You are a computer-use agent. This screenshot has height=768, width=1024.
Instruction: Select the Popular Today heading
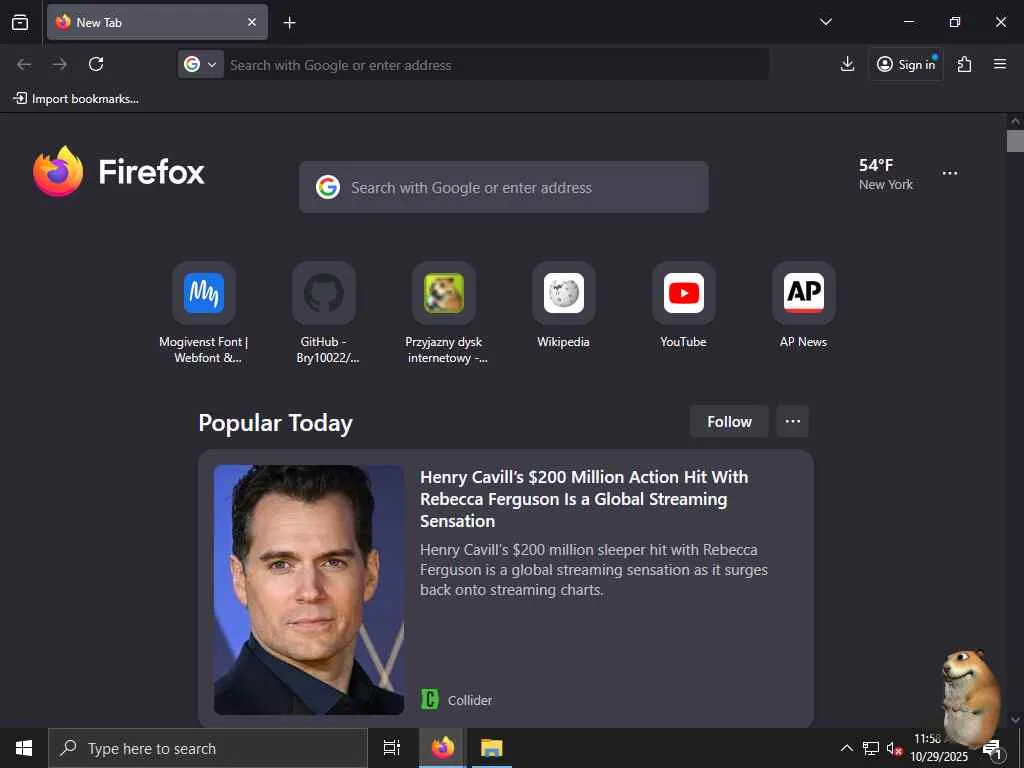(x=275, y=423)
